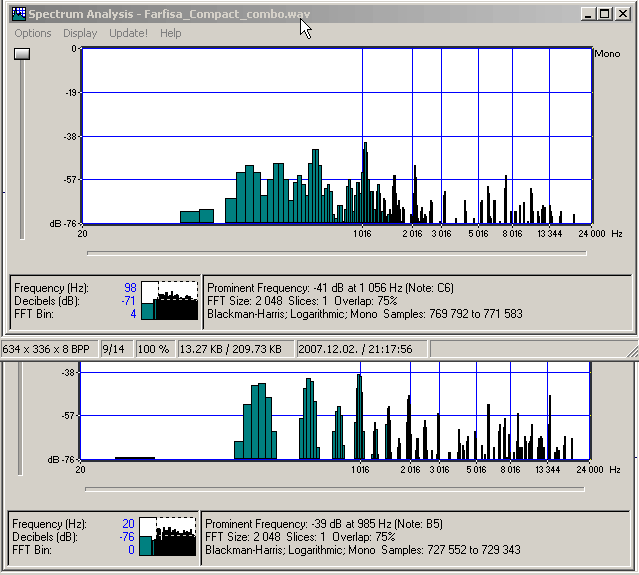
Task: Click the 24 000 axis label of upper graph
Action: click(x=592, y=234)
